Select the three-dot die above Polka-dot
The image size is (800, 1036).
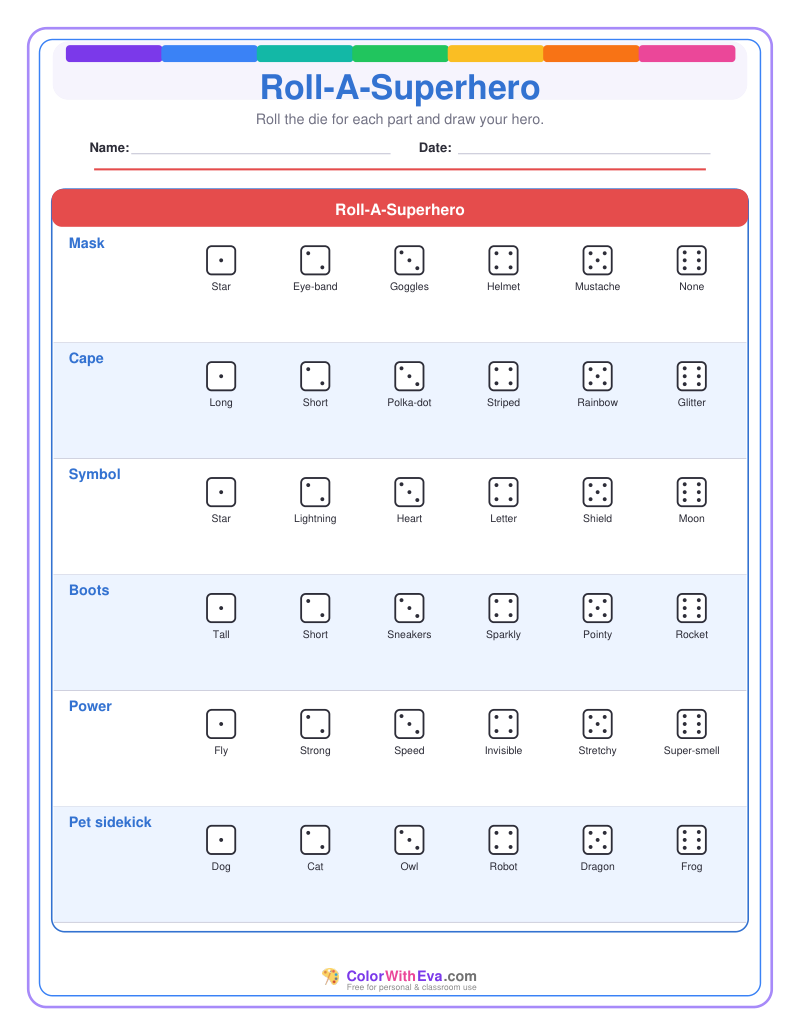(x=409, y=376)
